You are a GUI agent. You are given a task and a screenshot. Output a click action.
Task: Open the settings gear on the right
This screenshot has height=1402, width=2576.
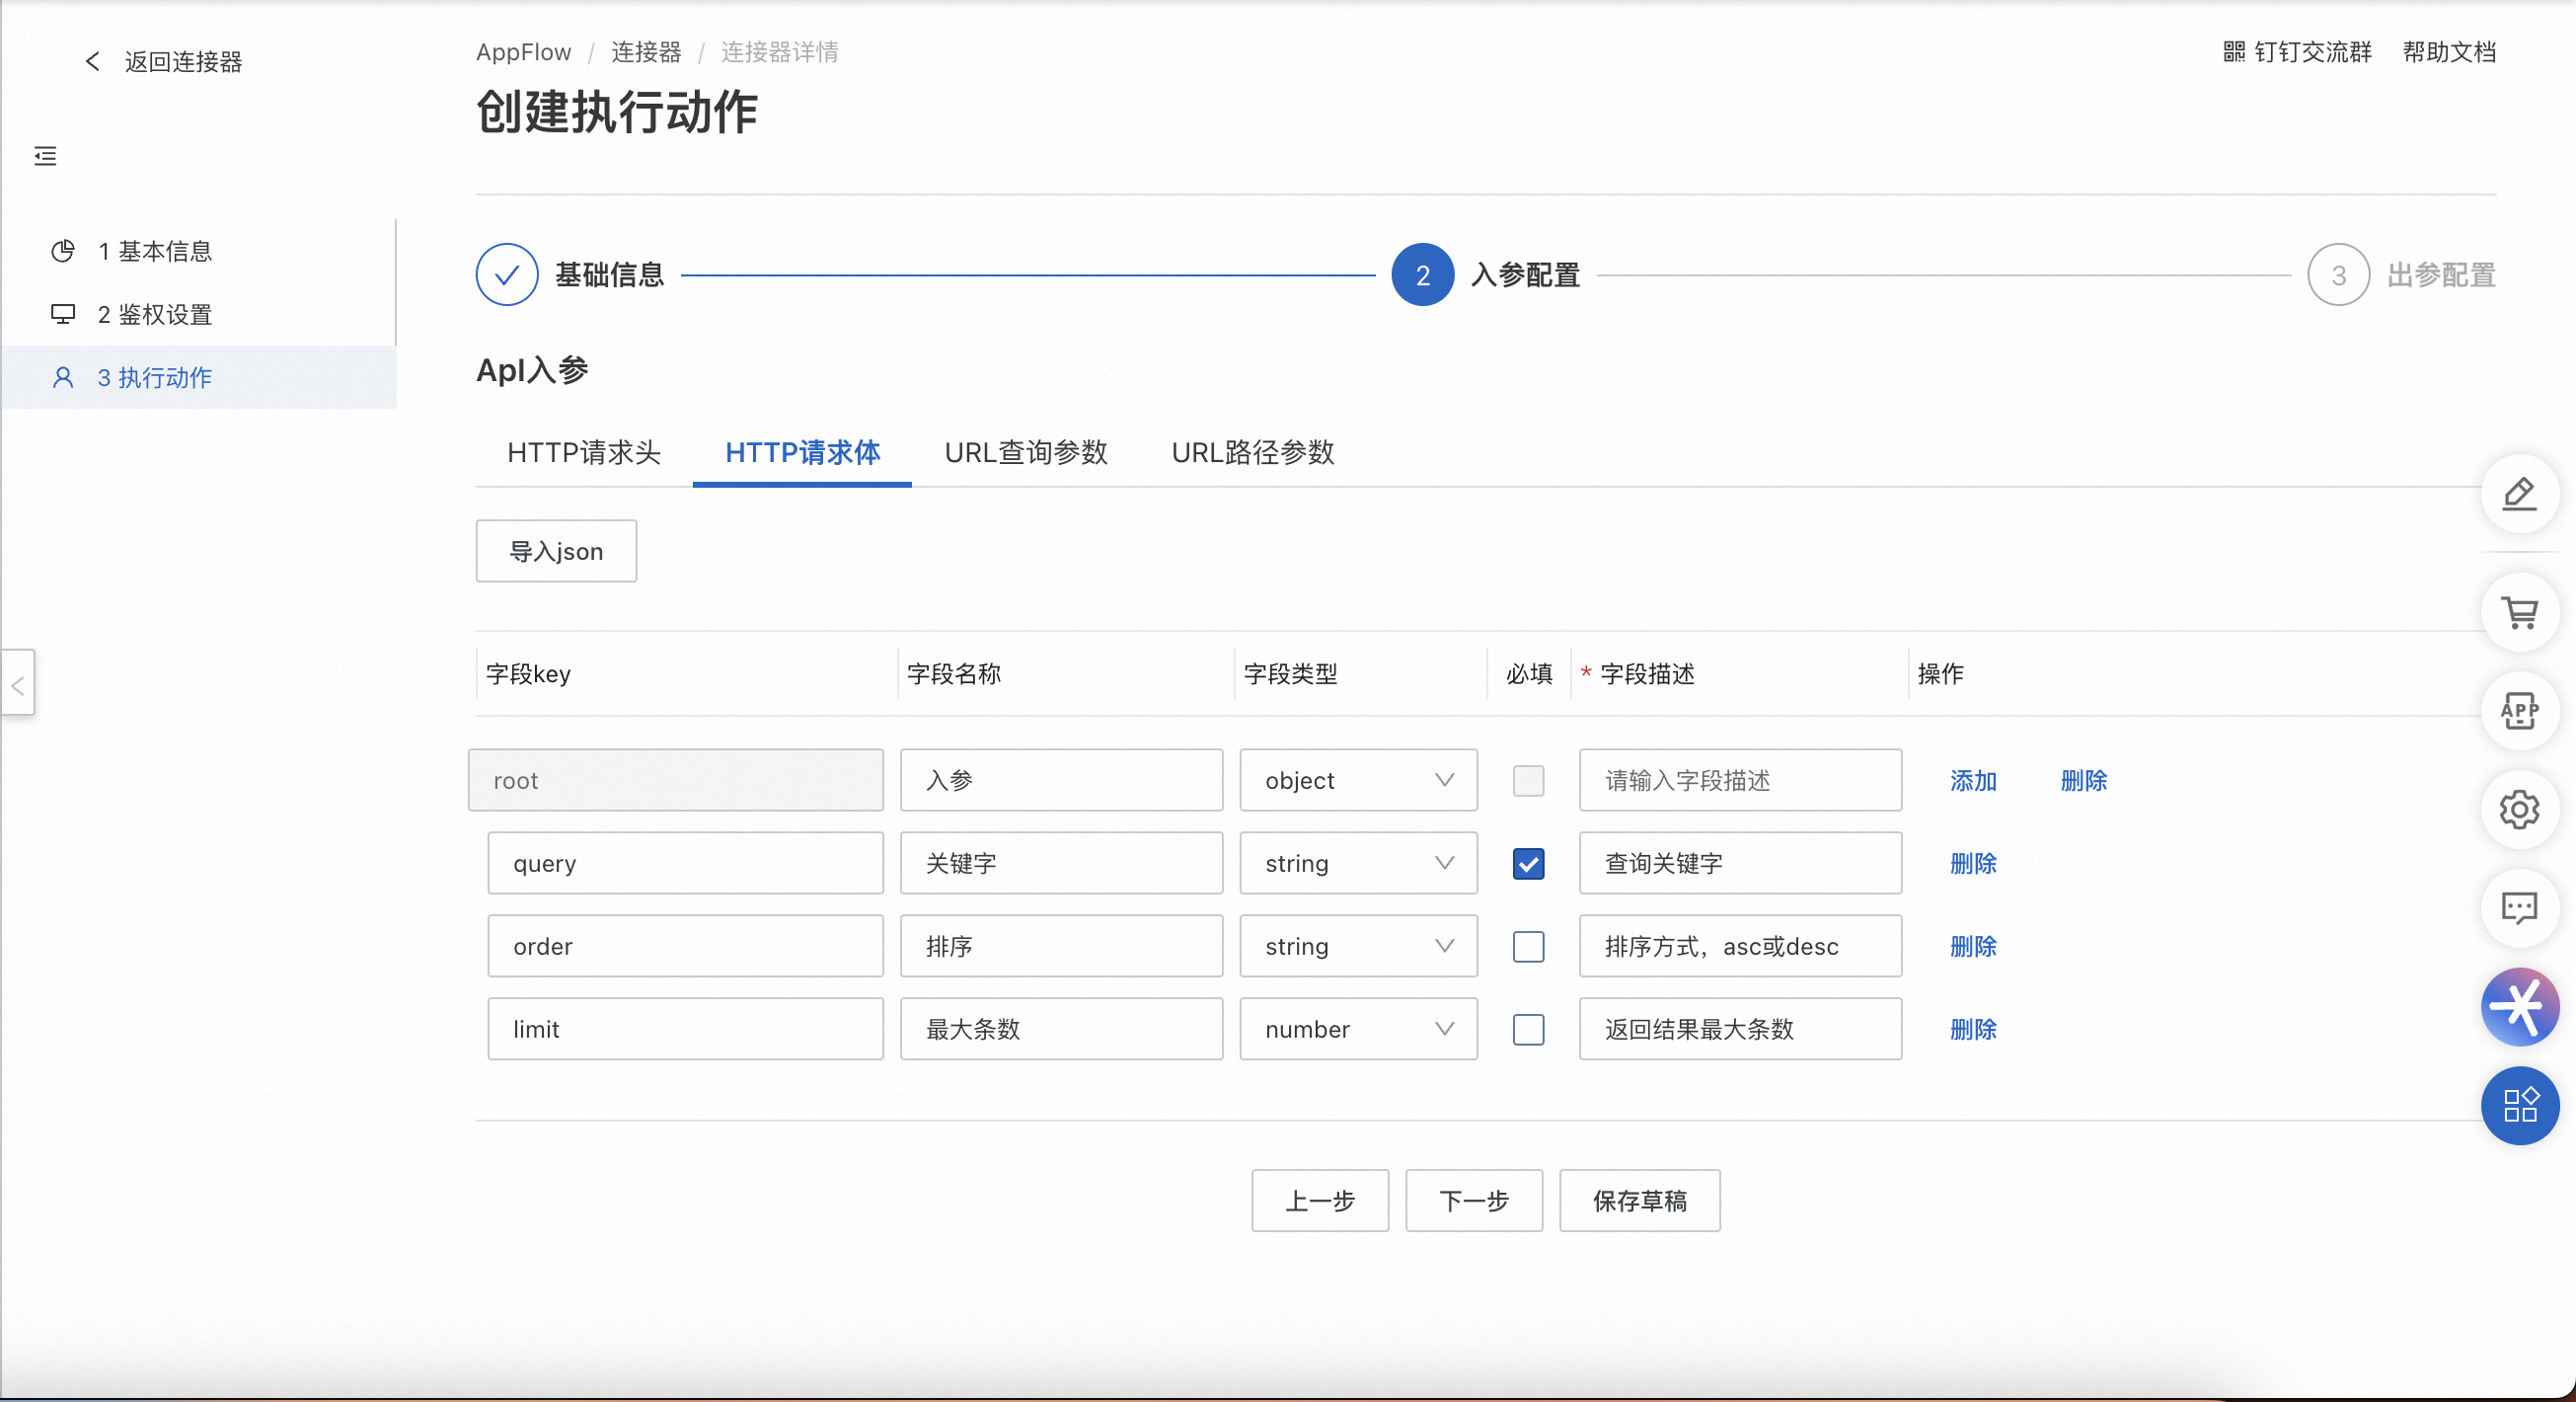(x=2519, y=810)
